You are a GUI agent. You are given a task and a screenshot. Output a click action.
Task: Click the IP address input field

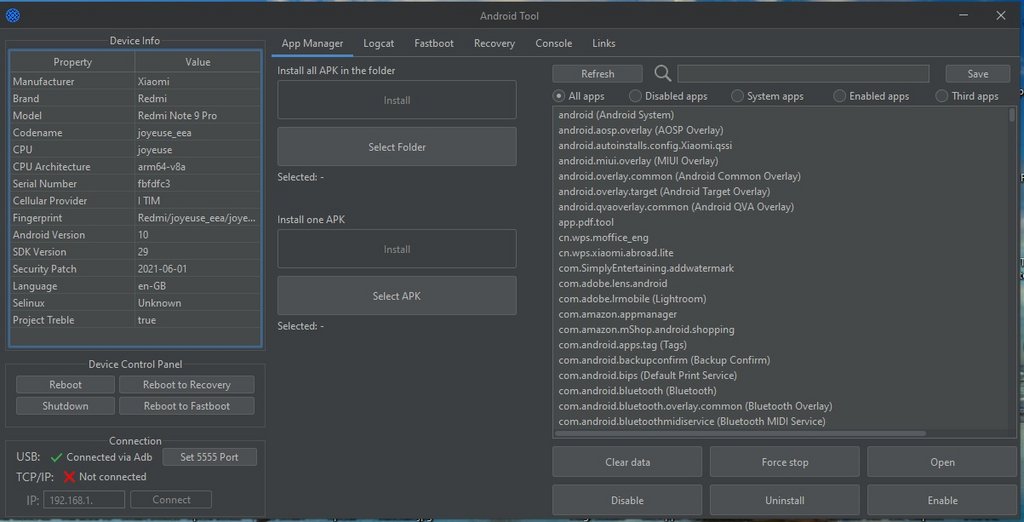pyautogui.click(x=84, y=500)
